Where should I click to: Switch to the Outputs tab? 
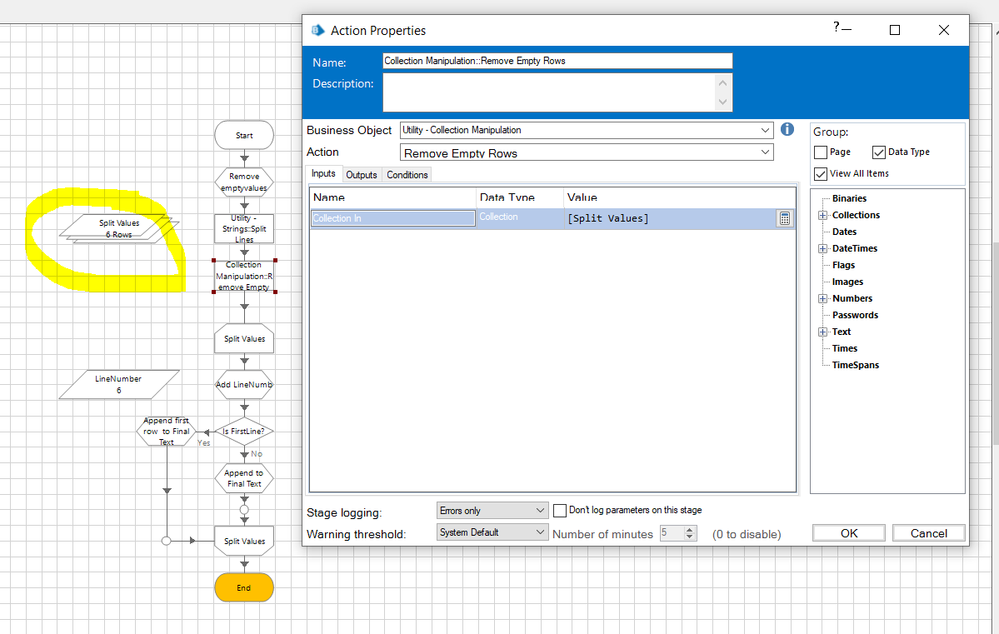(361, 175)
